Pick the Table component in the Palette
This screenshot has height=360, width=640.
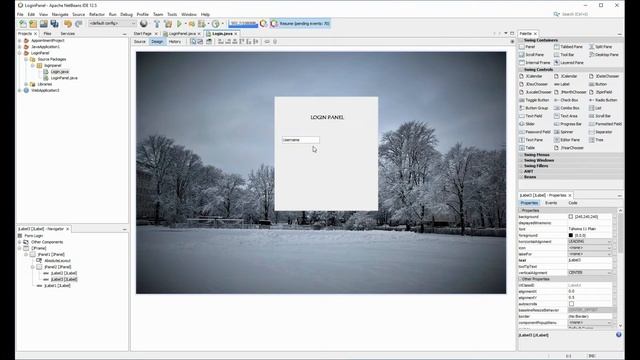[x=527, y=148]
